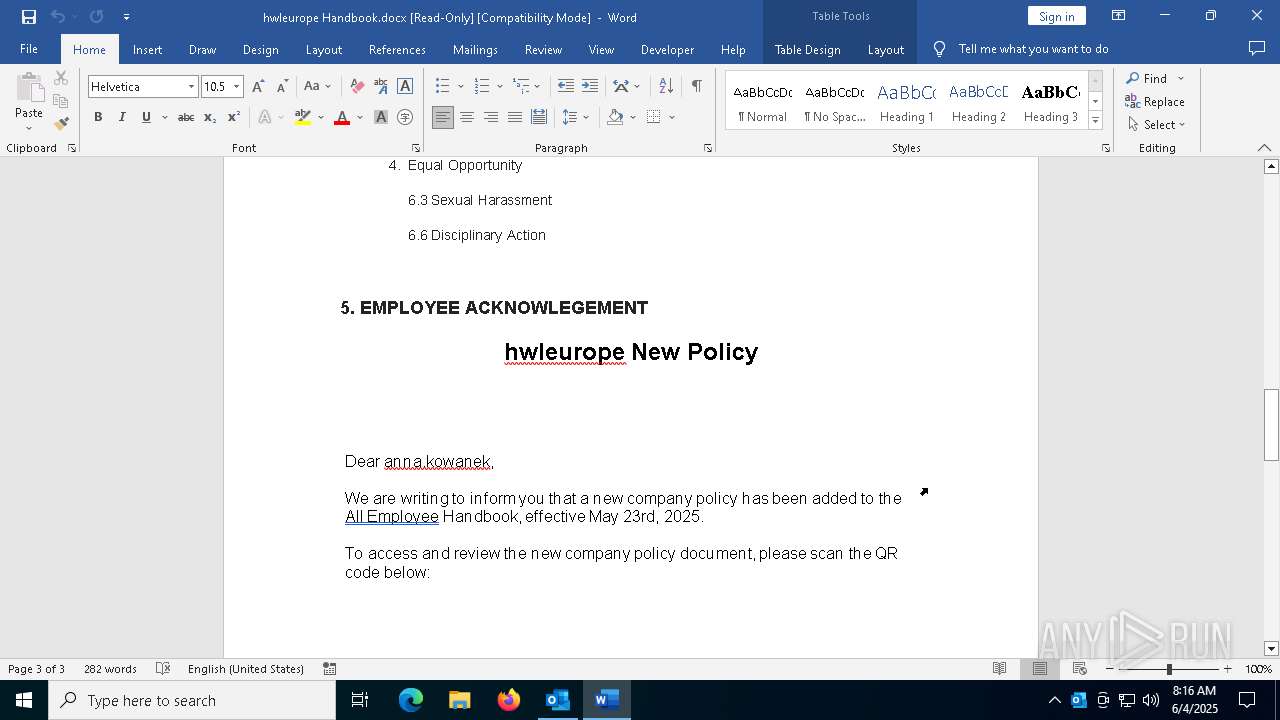This screenshot has width=1280, height=720.
Task: Toggle Print Layout view in status bar
Action: [1040, 669]
